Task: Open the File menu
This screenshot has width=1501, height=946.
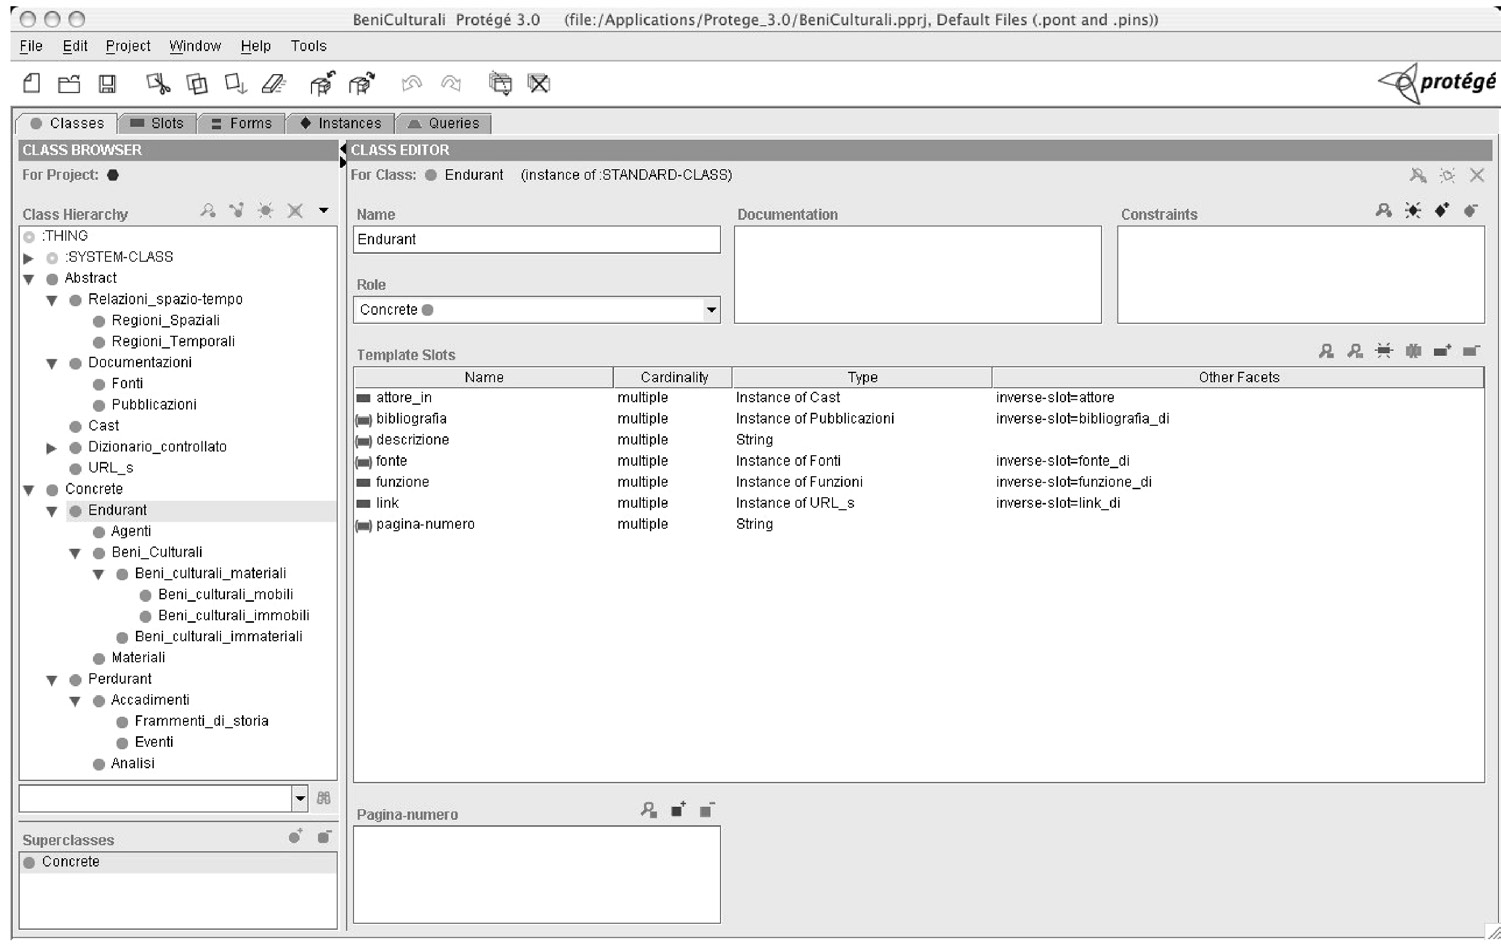Action: (31, 46)
